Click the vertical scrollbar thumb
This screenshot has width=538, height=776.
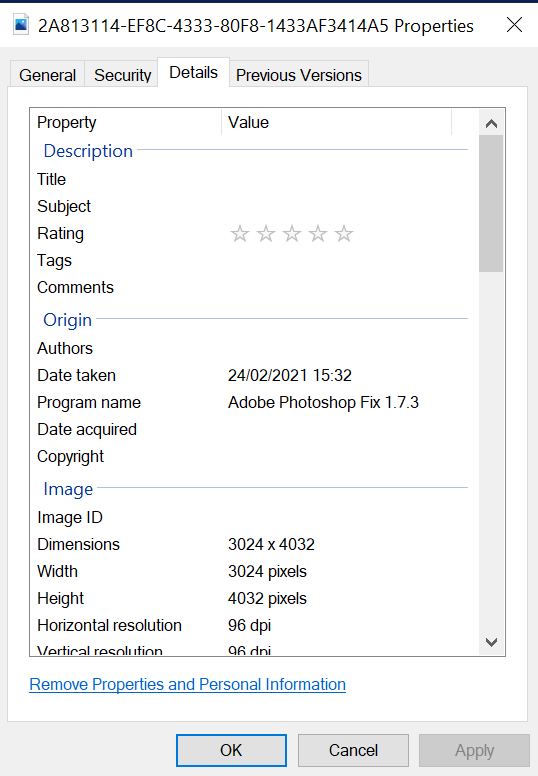(x=491, y=203)
